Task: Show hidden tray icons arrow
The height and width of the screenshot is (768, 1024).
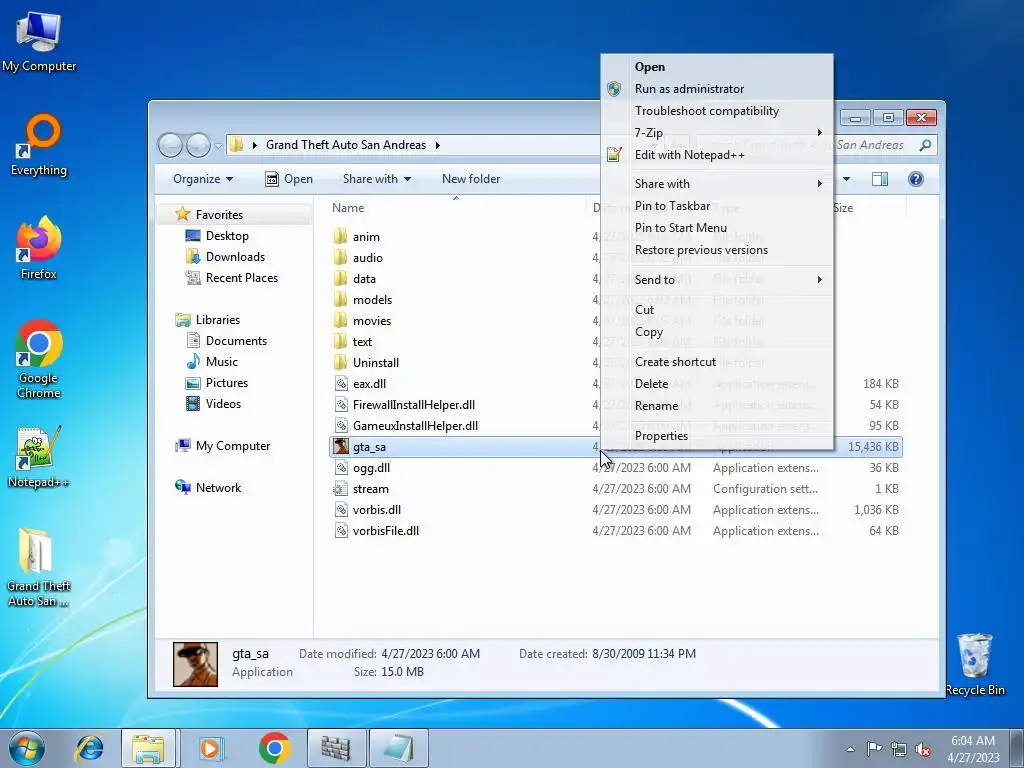Action: pyautogui.click(x=850, y=750)
